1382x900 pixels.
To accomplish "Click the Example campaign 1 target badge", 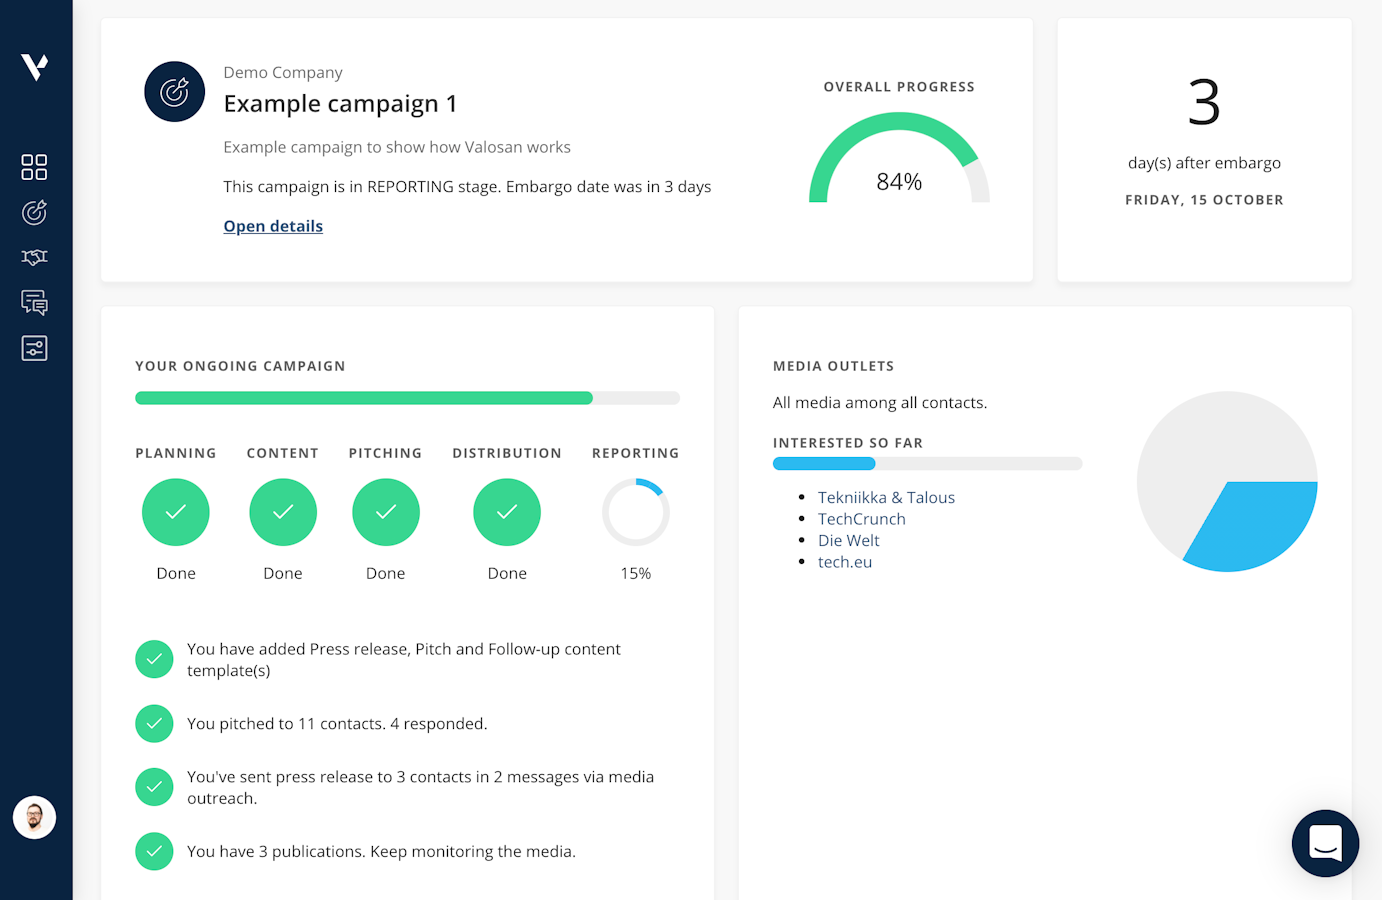I will [175, 92].
